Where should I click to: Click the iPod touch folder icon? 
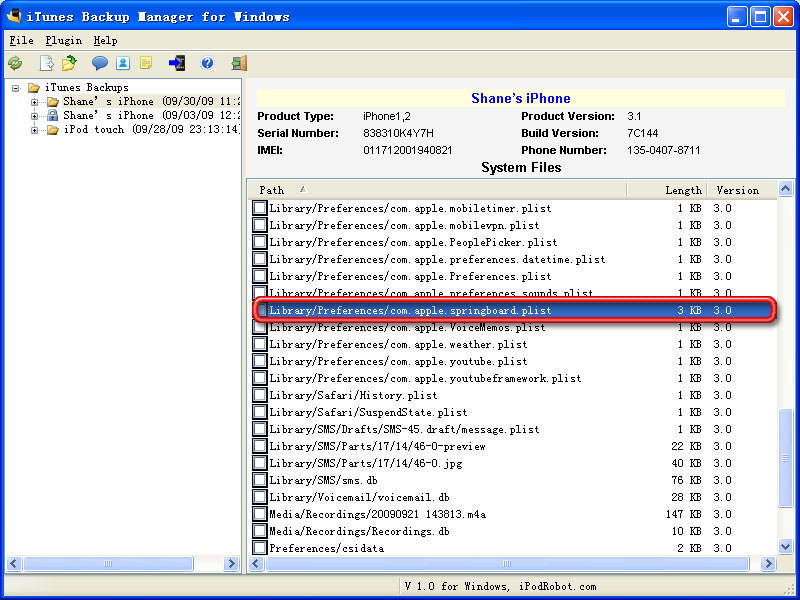tap(53, 130)
